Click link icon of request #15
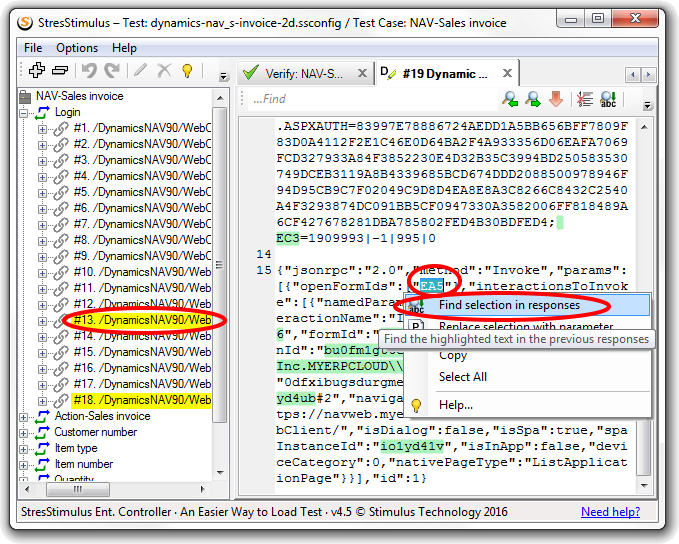This screenshot has width=679, height=544. pos(61,353)
